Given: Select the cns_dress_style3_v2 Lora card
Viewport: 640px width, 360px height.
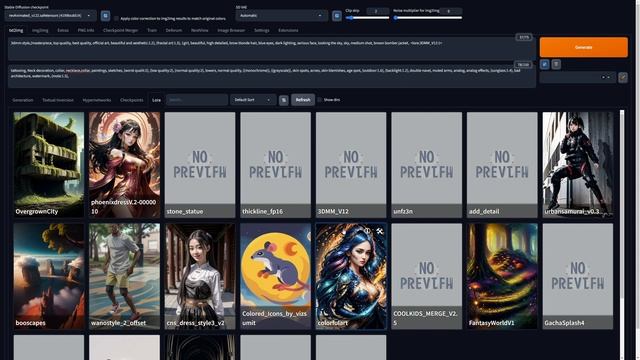Looking at the screenshot, I should pos(200,276).
